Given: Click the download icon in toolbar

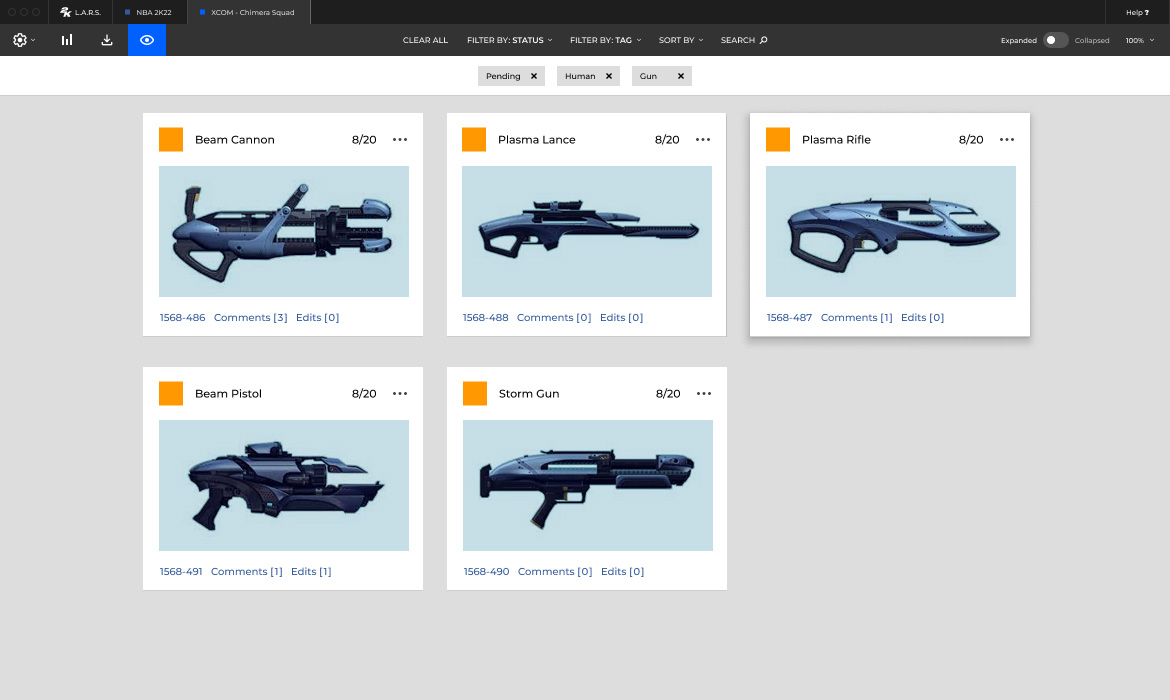Looking at the screenshot, I should coord(107,40).
